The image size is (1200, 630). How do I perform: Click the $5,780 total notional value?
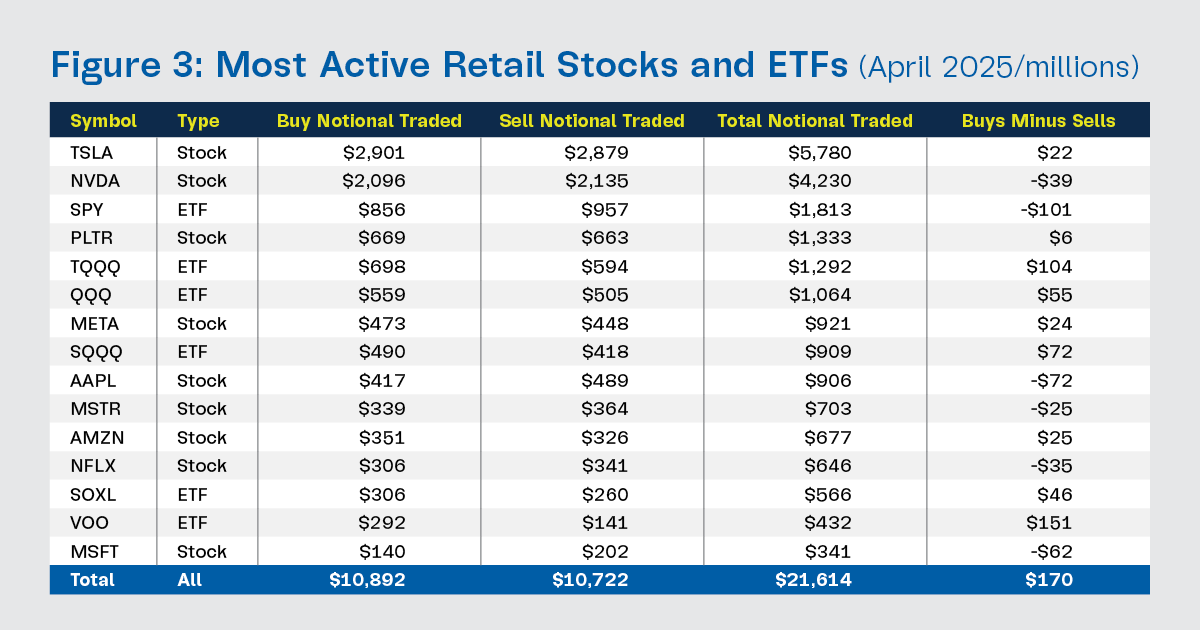(824, 153)
